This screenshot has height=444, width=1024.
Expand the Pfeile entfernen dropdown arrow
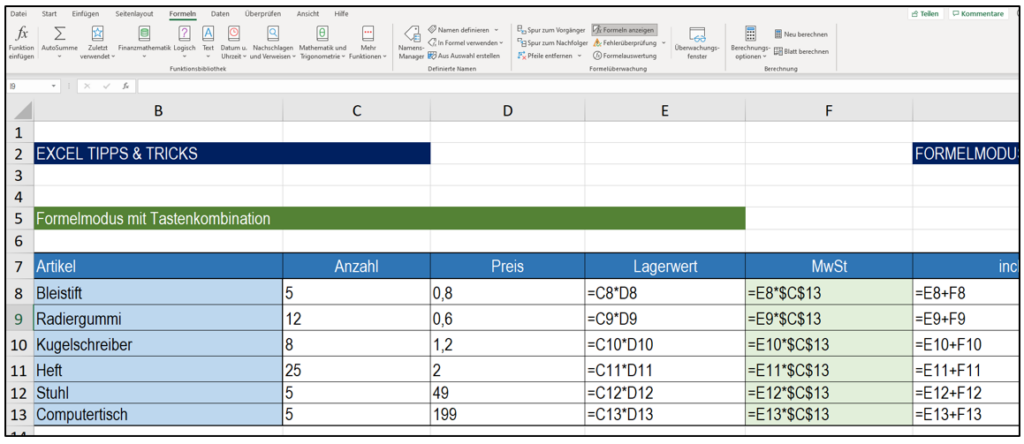tap(579, 56)
